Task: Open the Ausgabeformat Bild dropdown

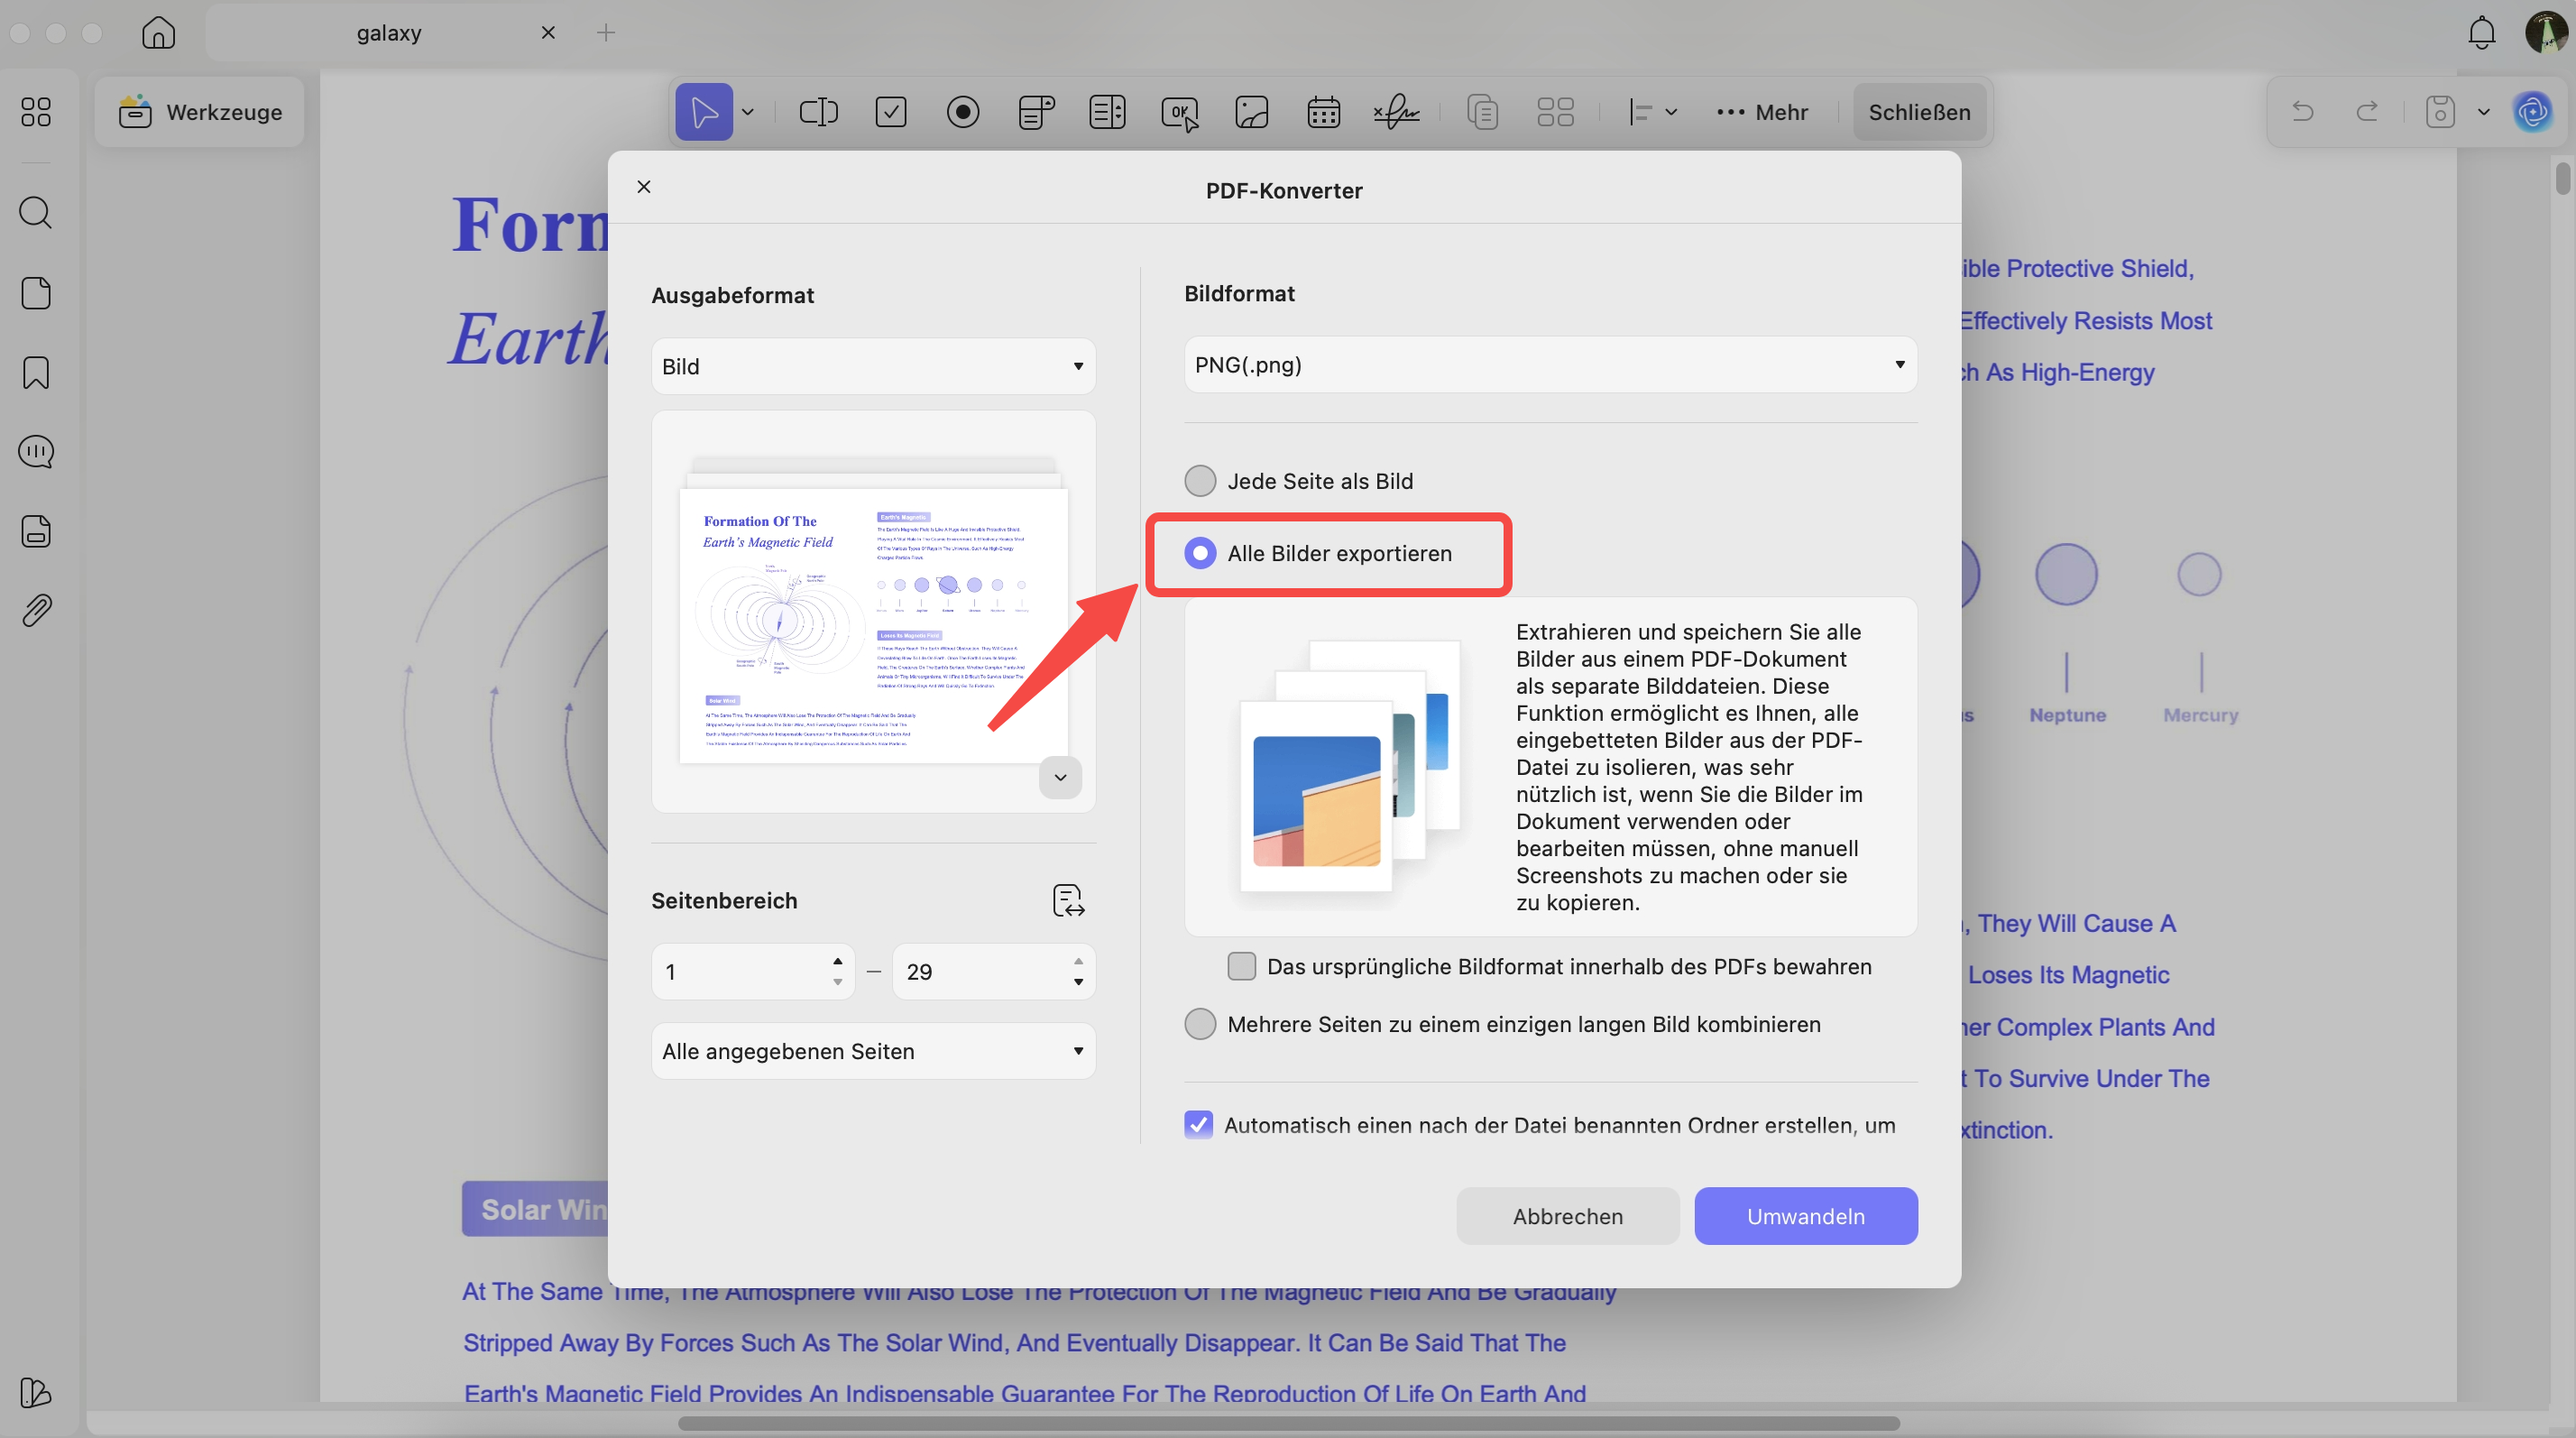Action: point(872,365)
